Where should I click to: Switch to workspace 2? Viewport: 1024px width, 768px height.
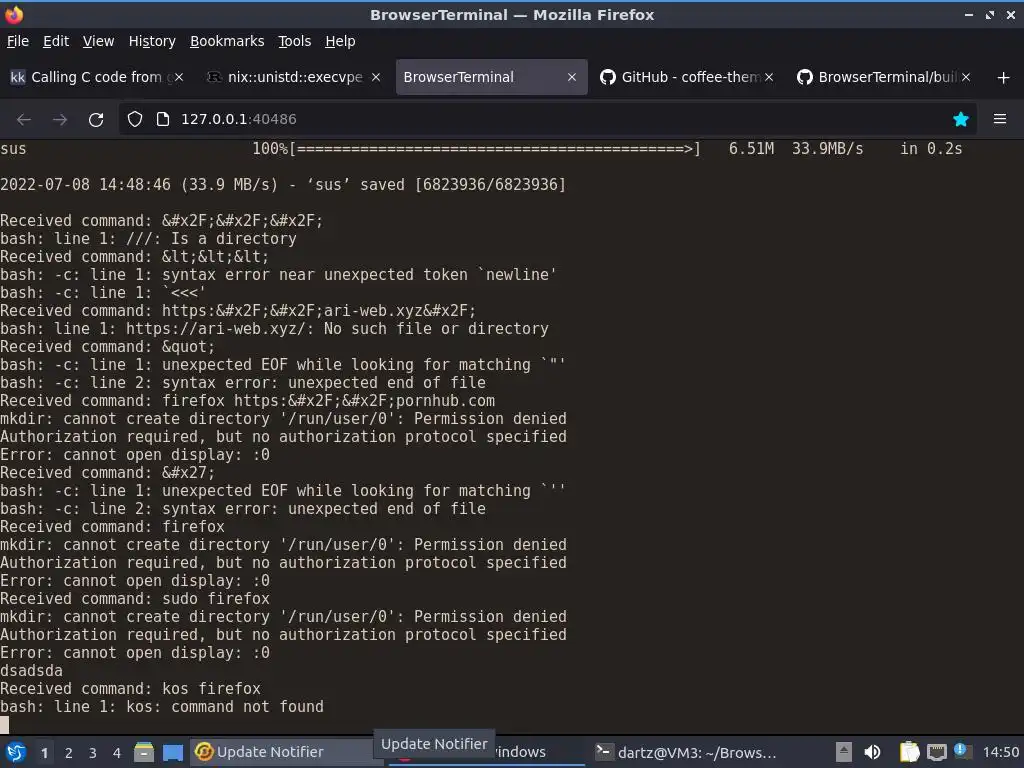(69, 753)
